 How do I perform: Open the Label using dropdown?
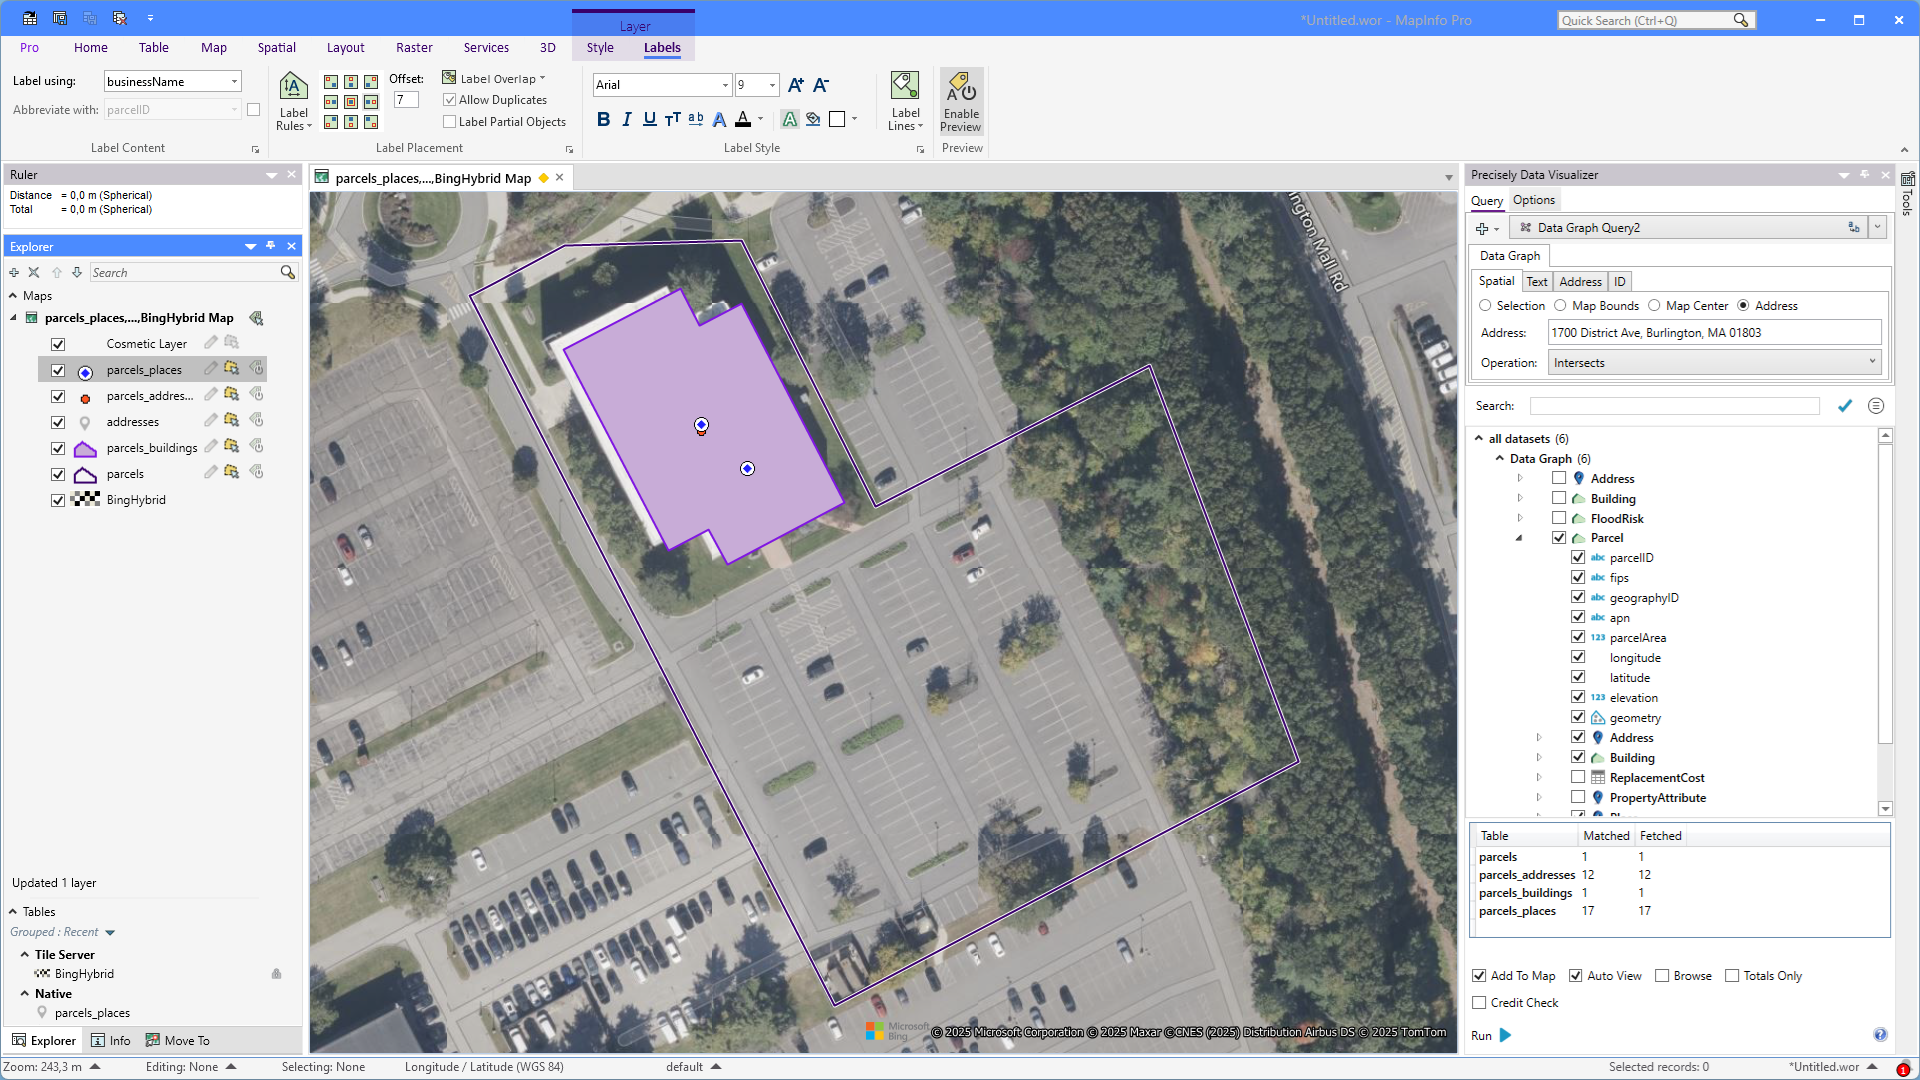(x=234, y=82)
